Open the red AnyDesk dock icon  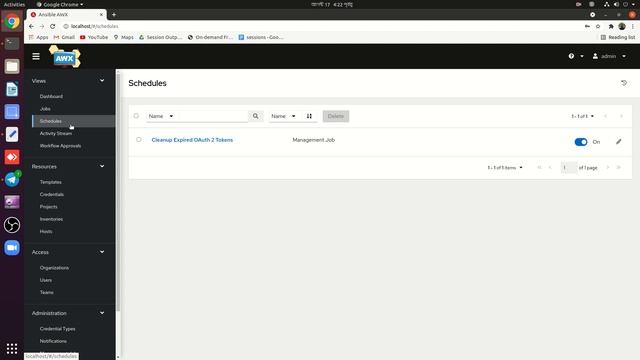click(12, 157)
